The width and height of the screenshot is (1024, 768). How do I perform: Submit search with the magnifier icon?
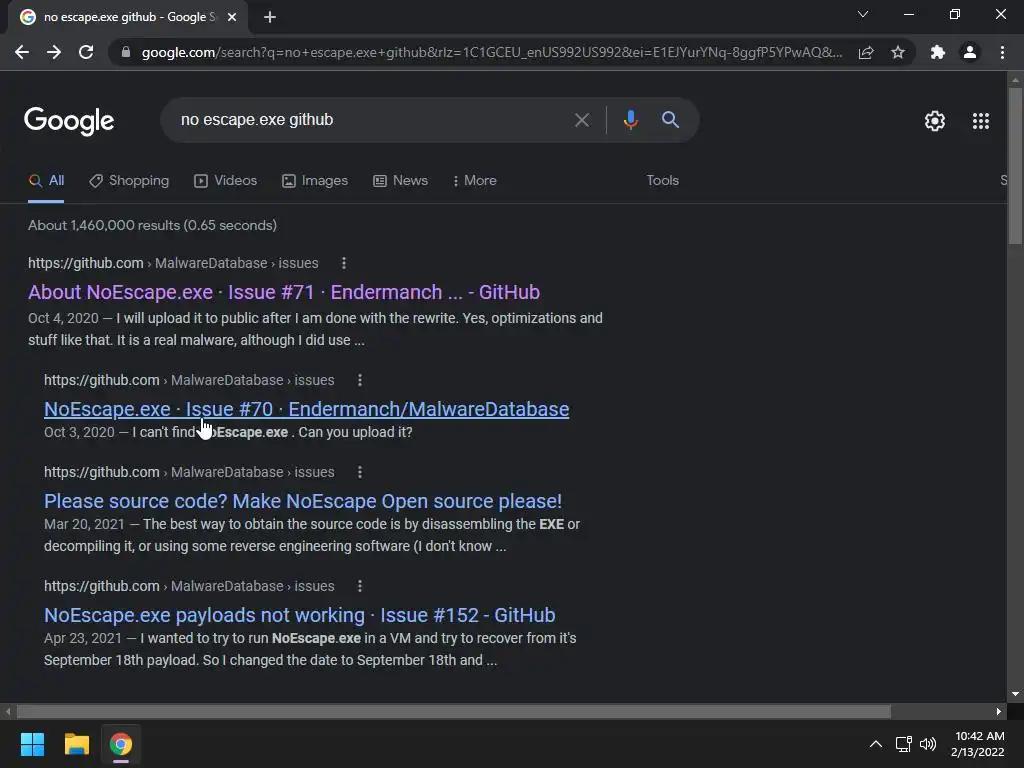[x=670, y=120]
